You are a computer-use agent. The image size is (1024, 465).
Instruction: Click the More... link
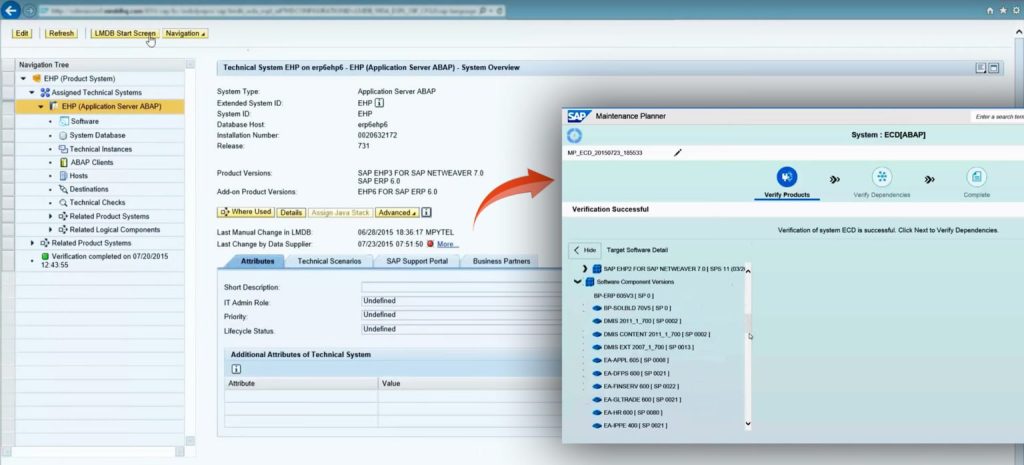pyautogui.click(x=447, y=244)
